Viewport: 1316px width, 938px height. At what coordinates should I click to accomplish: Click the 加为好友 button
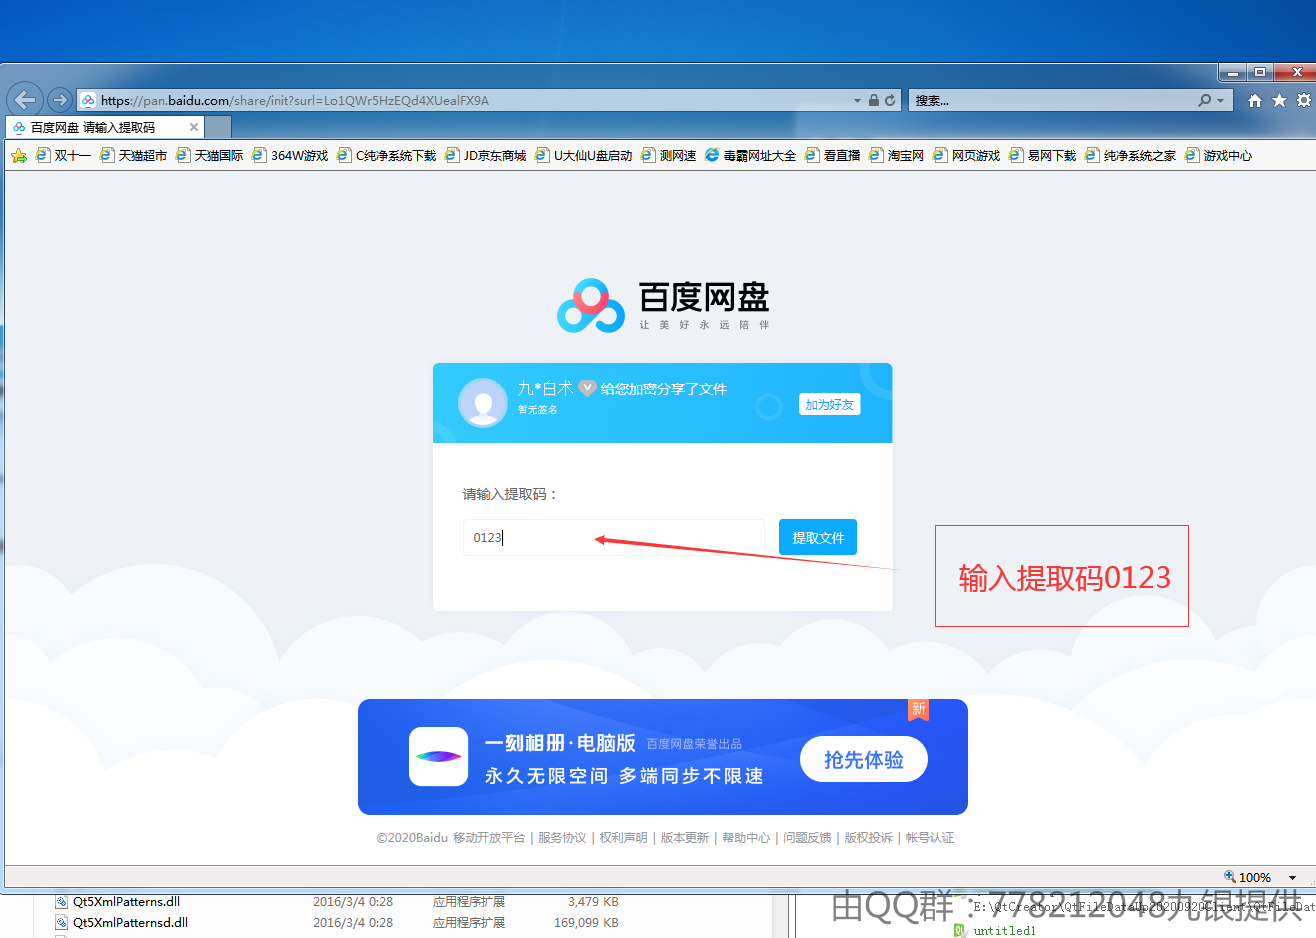830,404
